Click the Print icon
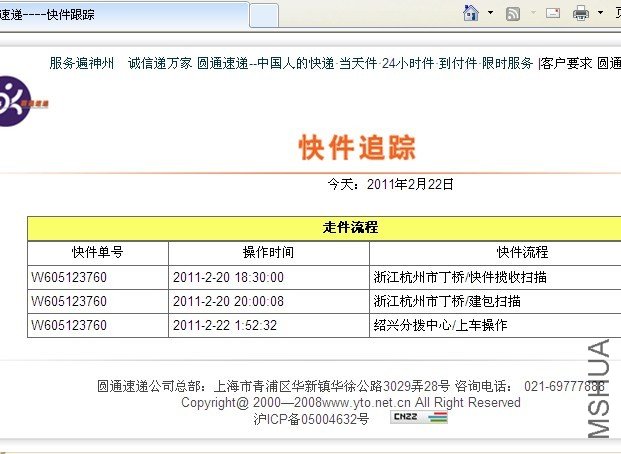Image resolution: width=621 pixels, height=454 pixels. (x=581, y=14)
